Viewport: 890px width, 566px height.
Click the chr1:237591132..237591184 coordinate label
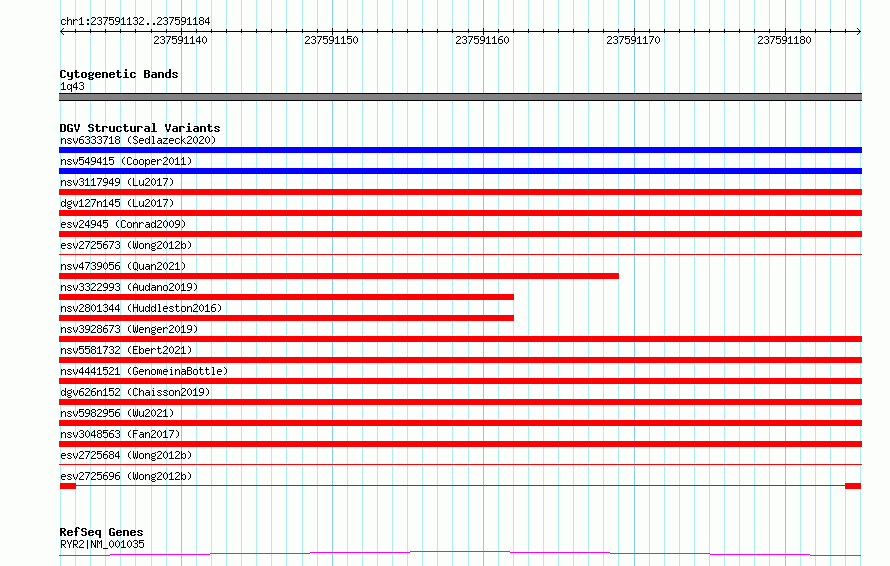pos(135,21)
